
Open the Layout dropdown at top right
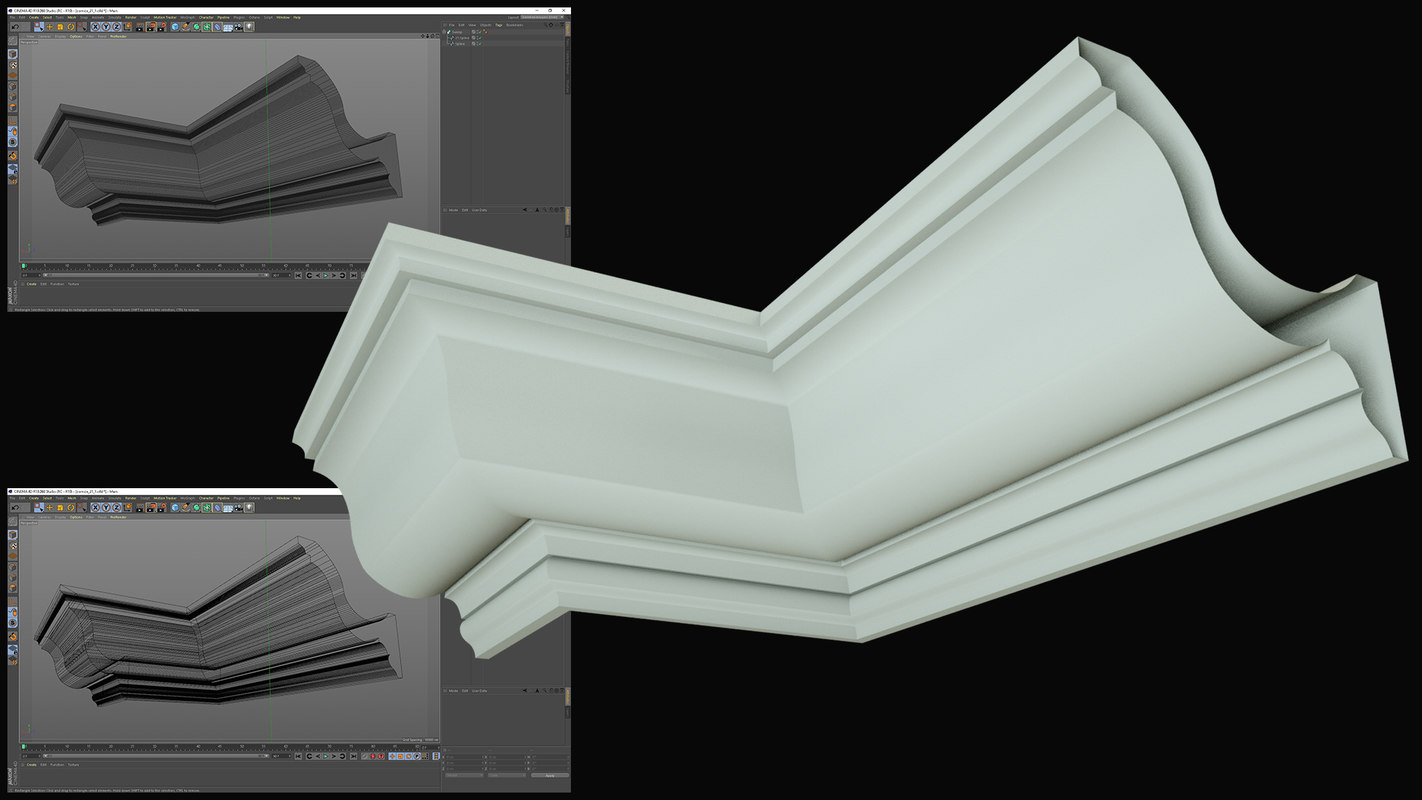point(540,18)
